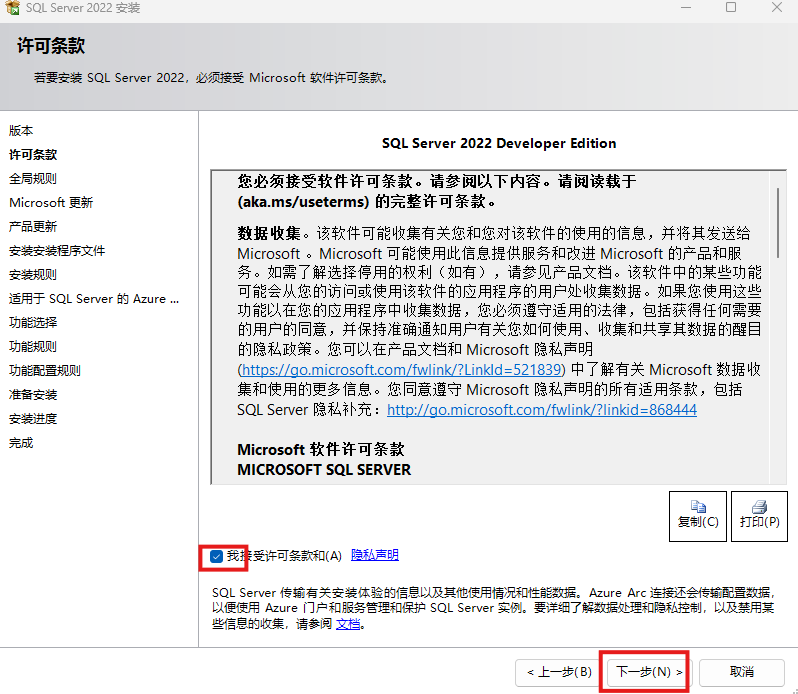Image resolution: width=798 pixels, height=694 pixels.
Task: Select the 适用于 SQL Server 的 Azure step
Action: pos(94,299)
